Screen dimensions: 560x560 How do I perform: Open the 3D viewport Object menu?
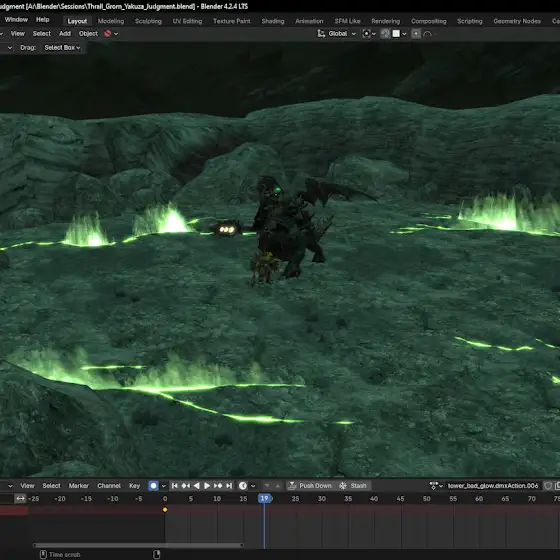pos(88,34)
